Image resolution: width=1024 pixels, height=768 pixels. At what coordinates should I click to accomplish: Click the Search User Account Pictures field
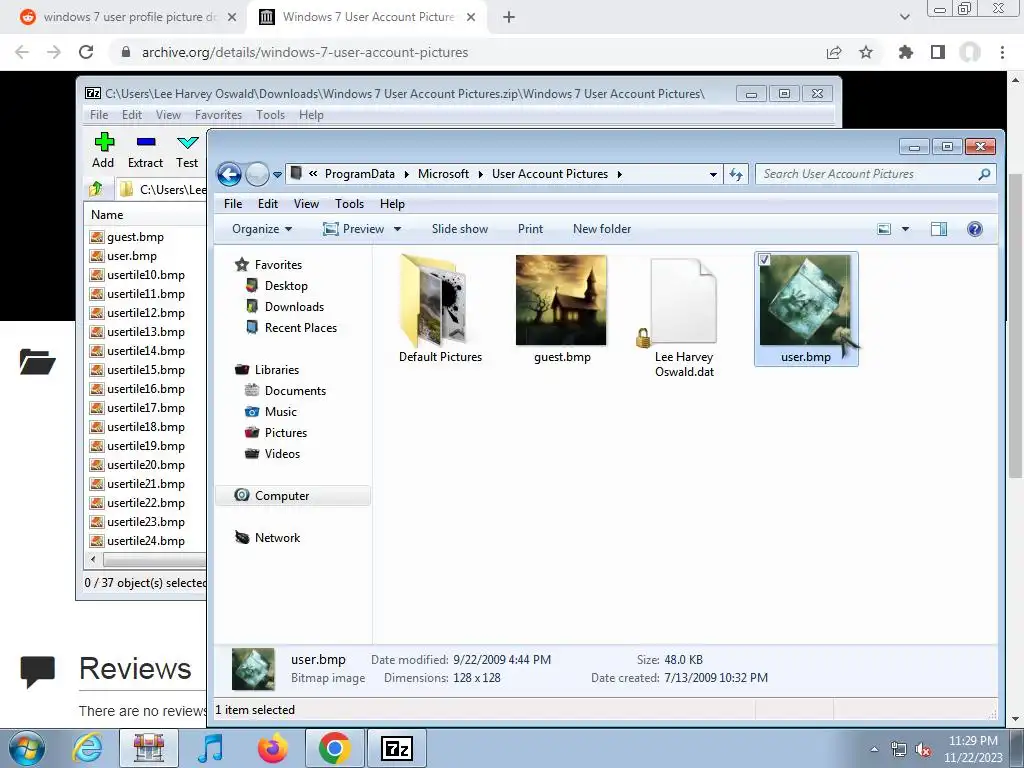[869, 174]
